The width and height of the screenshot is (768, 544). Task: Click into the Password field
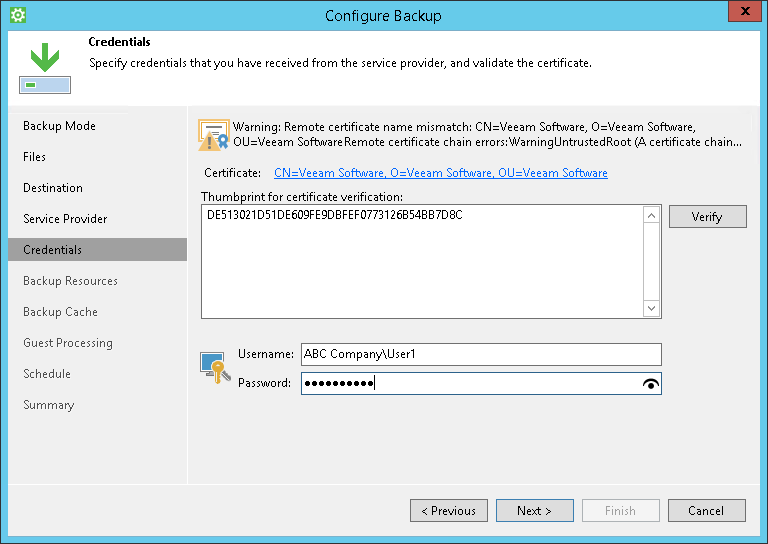click(x=470, y=383)
